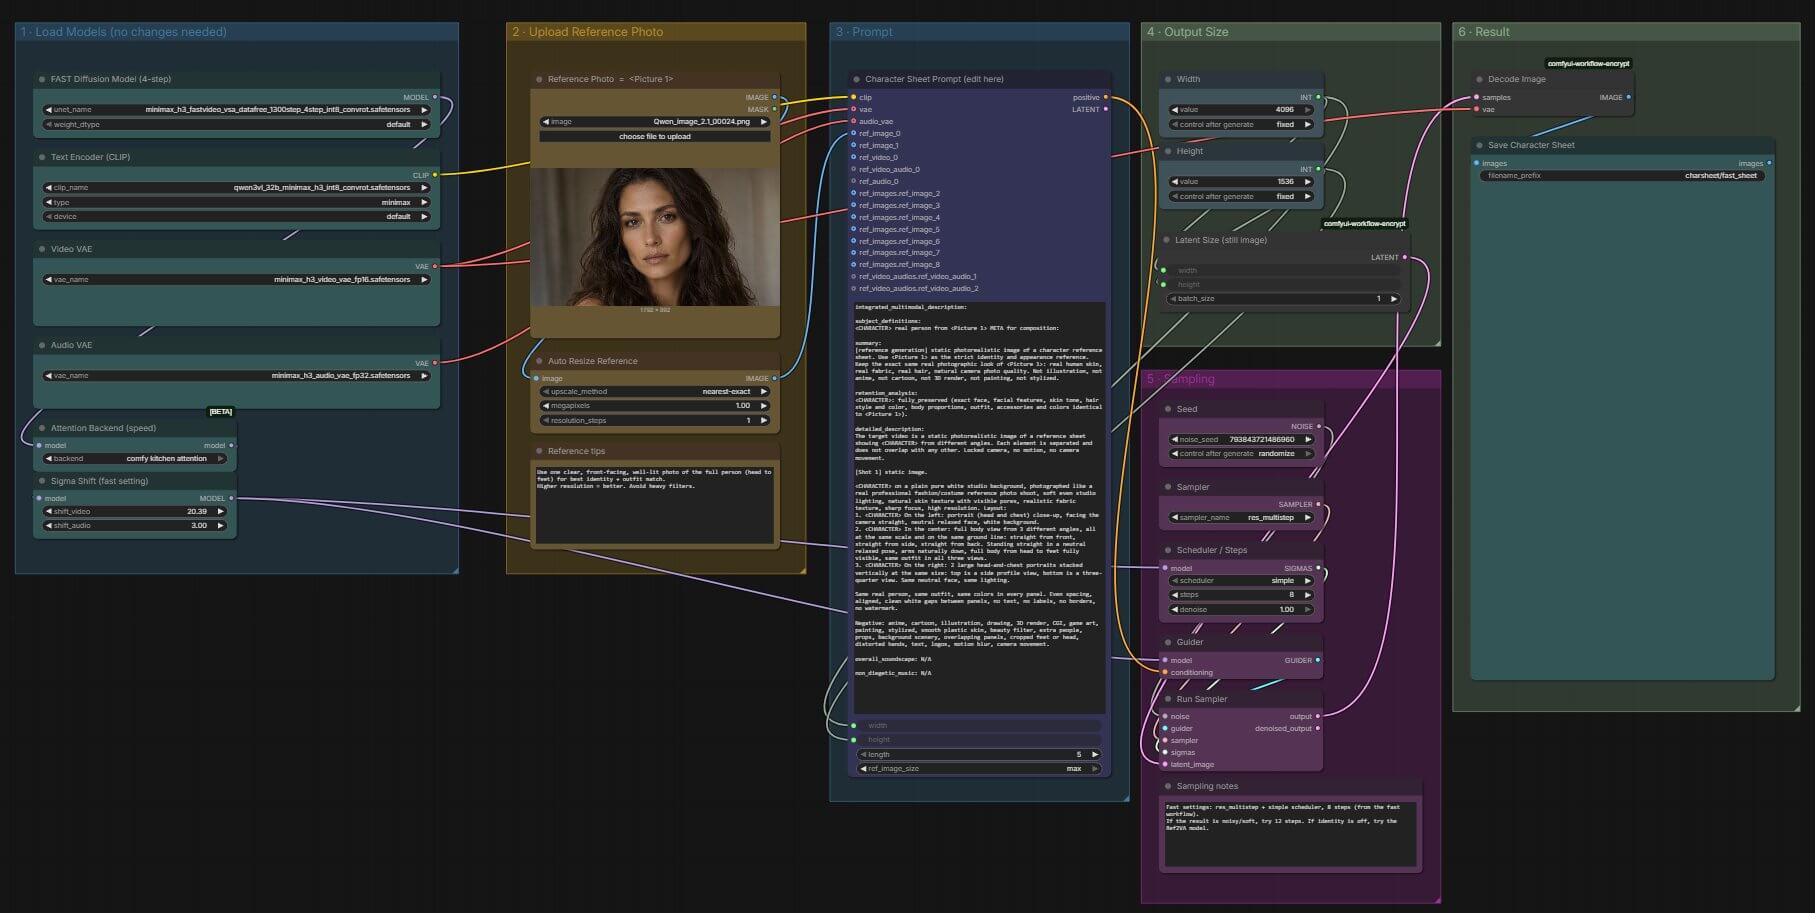Open ref_image_size dropdown set to max

(x=979, y=769)
